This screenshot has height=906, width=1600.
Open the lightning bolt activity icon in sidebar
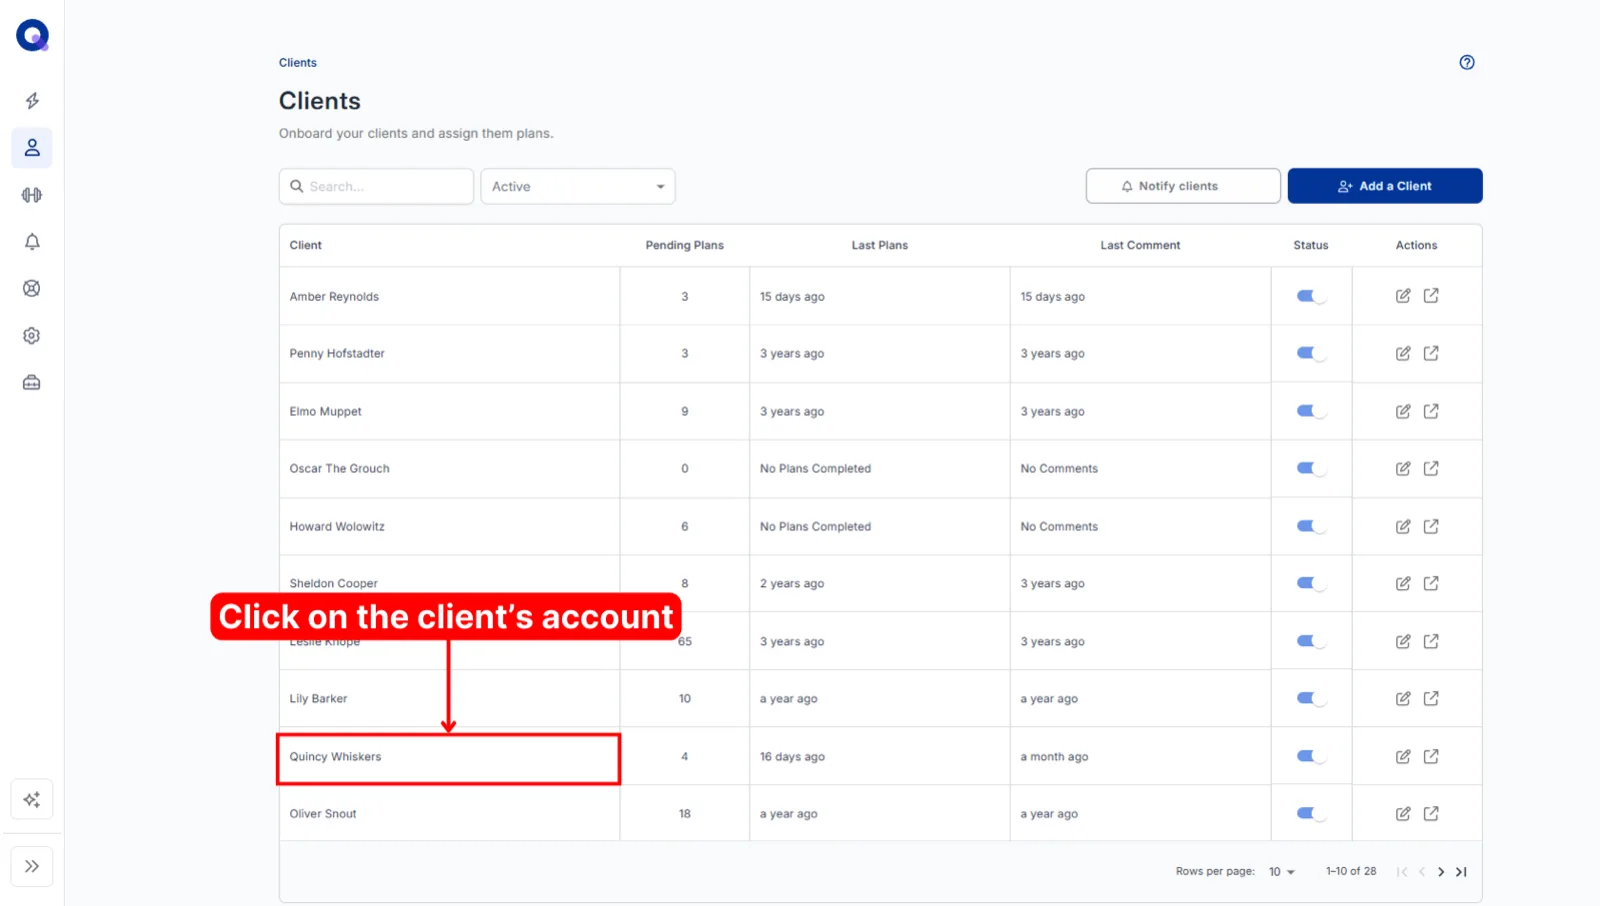32,100
